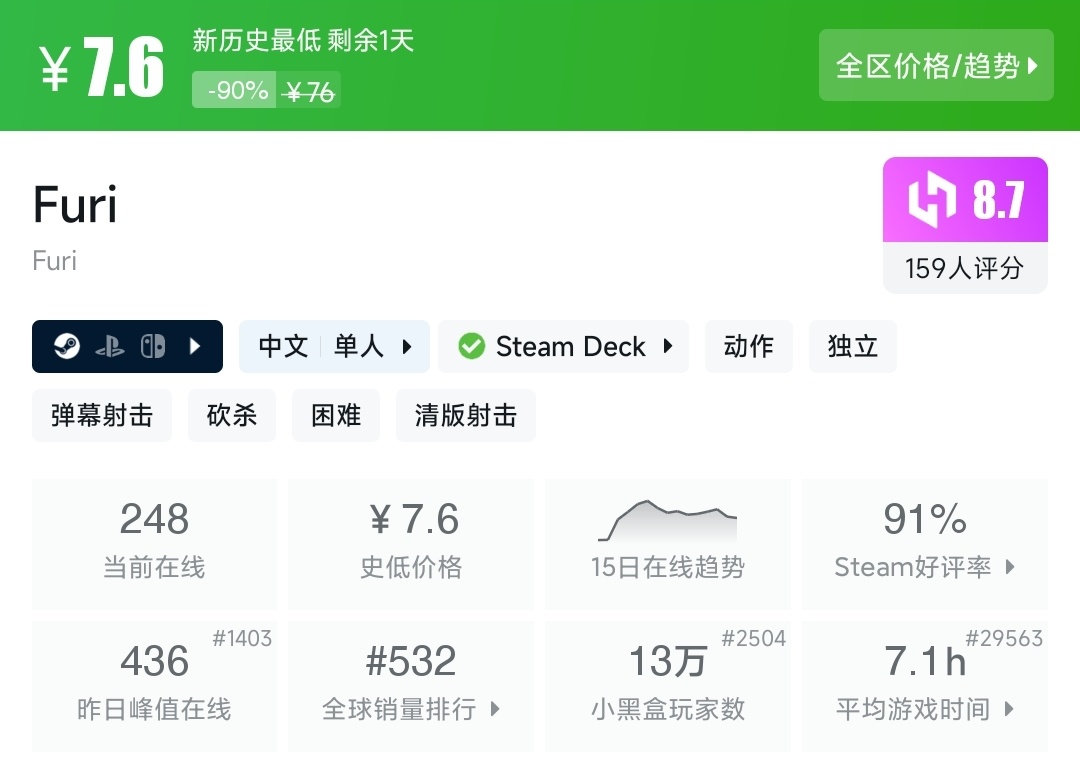
Task: Click the Nintendo Switch platform icon
Action: tap(153, 347)
